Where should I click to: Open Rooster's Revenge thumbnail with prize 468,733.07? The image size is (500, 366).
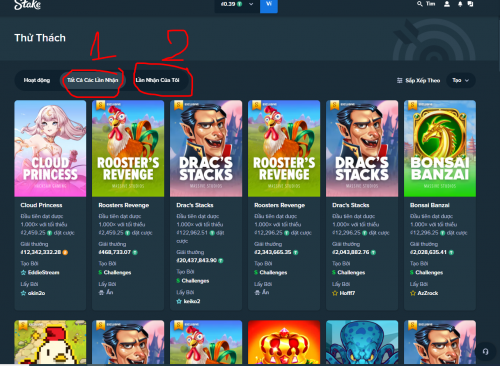coord(128,148)
